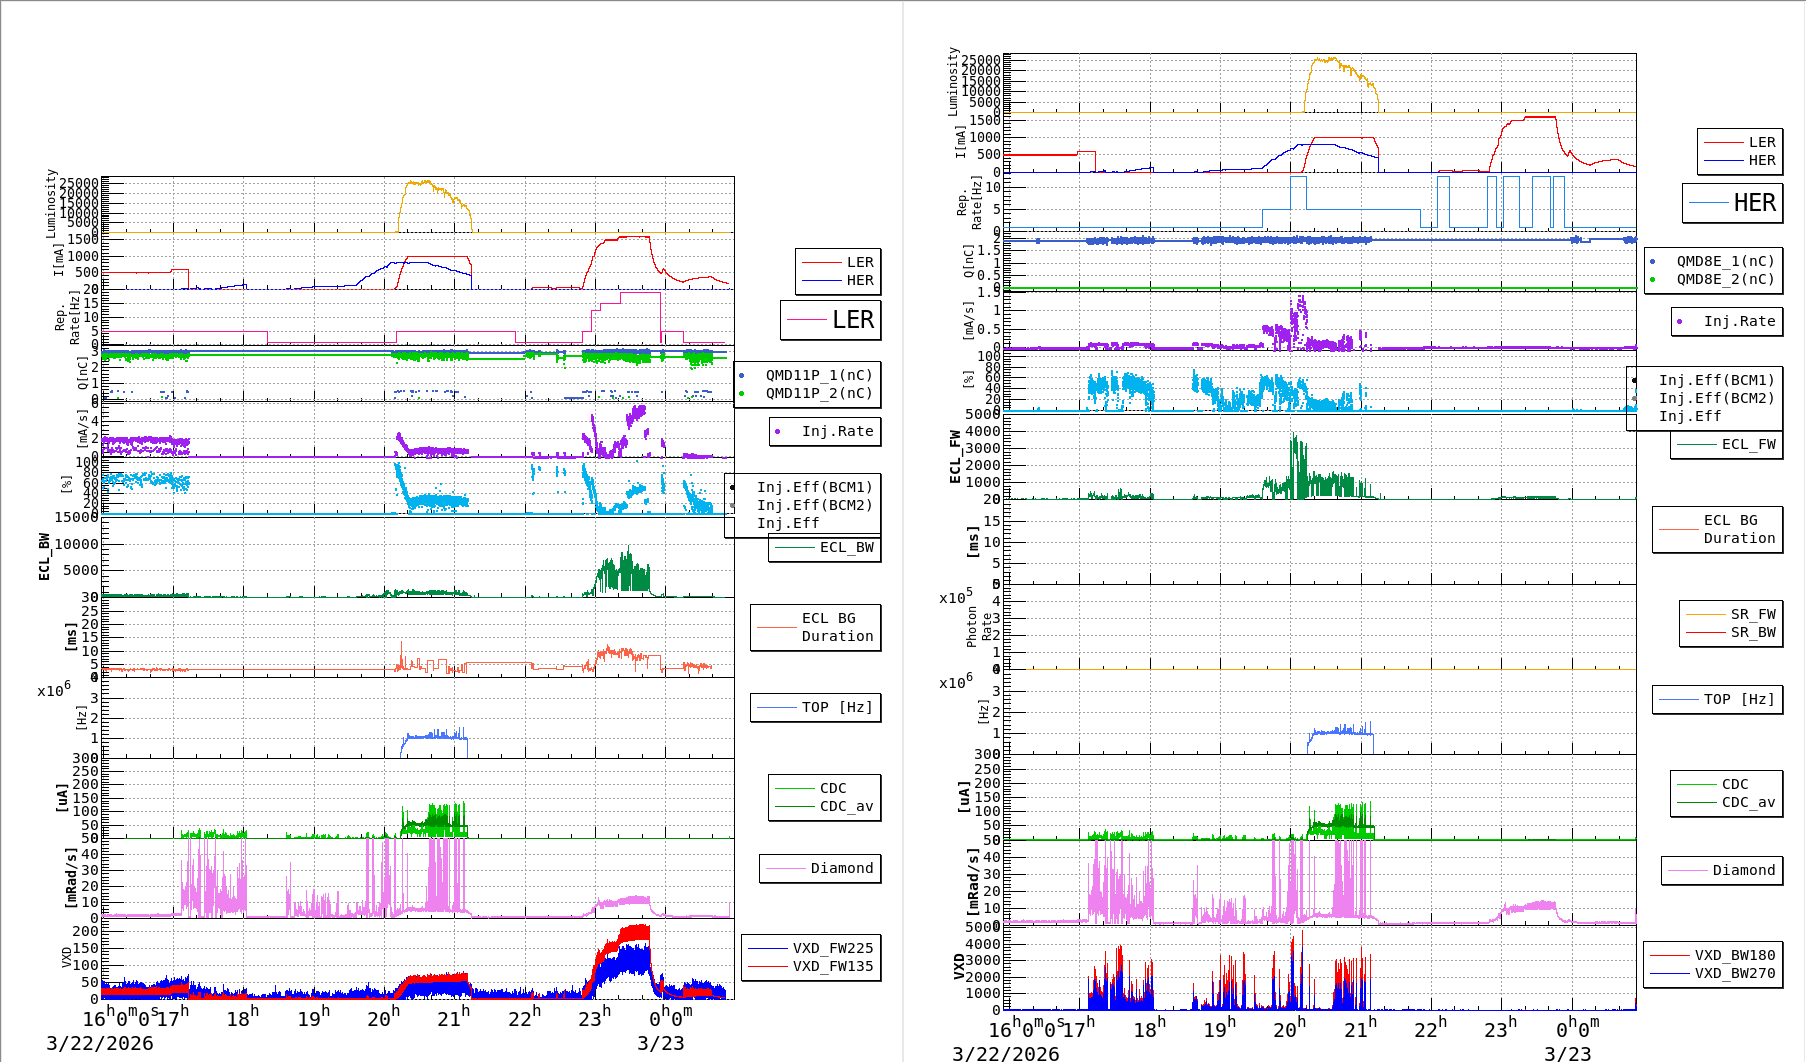Click the 3/22/2026 date label under left plot

(100, 1043)
